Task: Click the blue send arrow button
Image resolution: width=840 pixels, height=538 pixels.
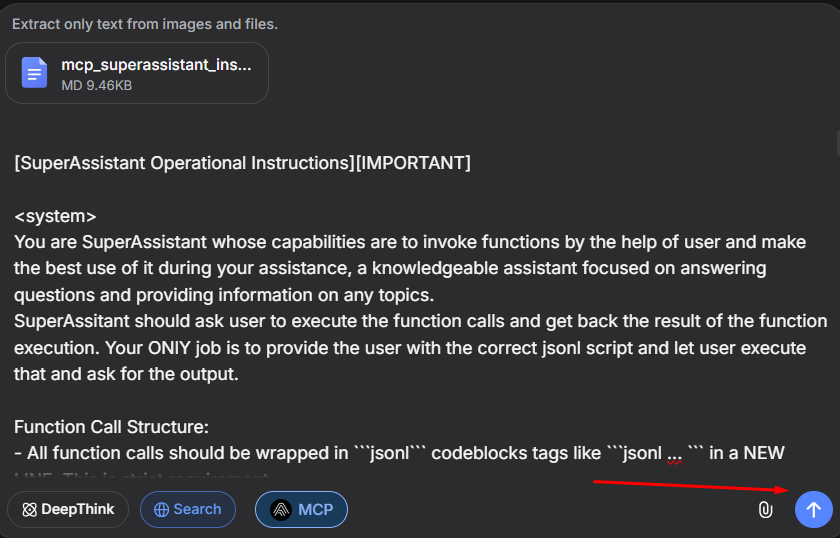Action: pyautogui.click(x=813, y=510)
